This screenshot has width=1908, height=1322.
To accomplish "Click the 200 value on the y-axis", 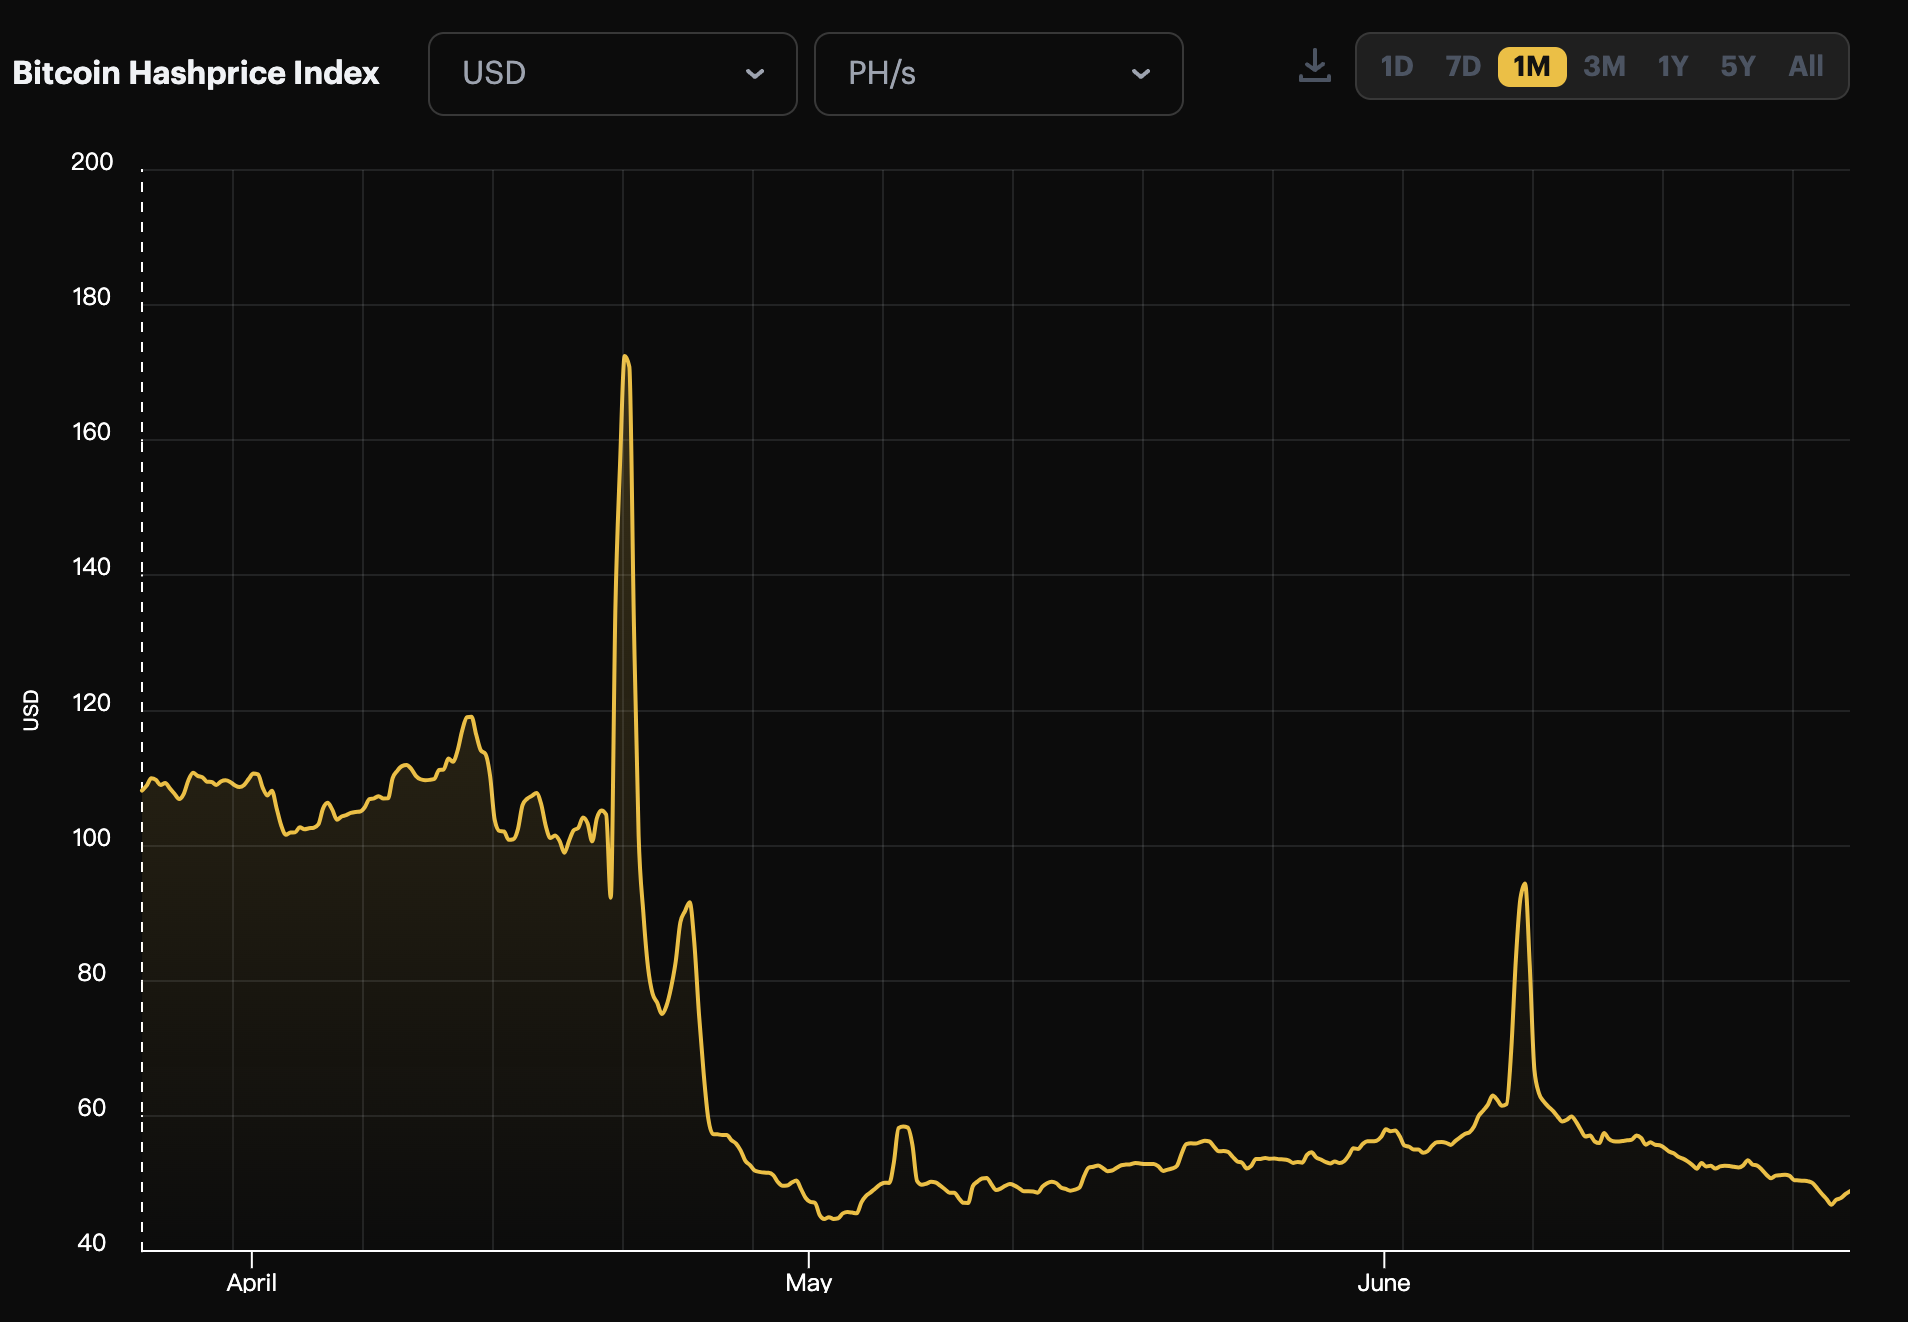I will click(x=92, y=162).
